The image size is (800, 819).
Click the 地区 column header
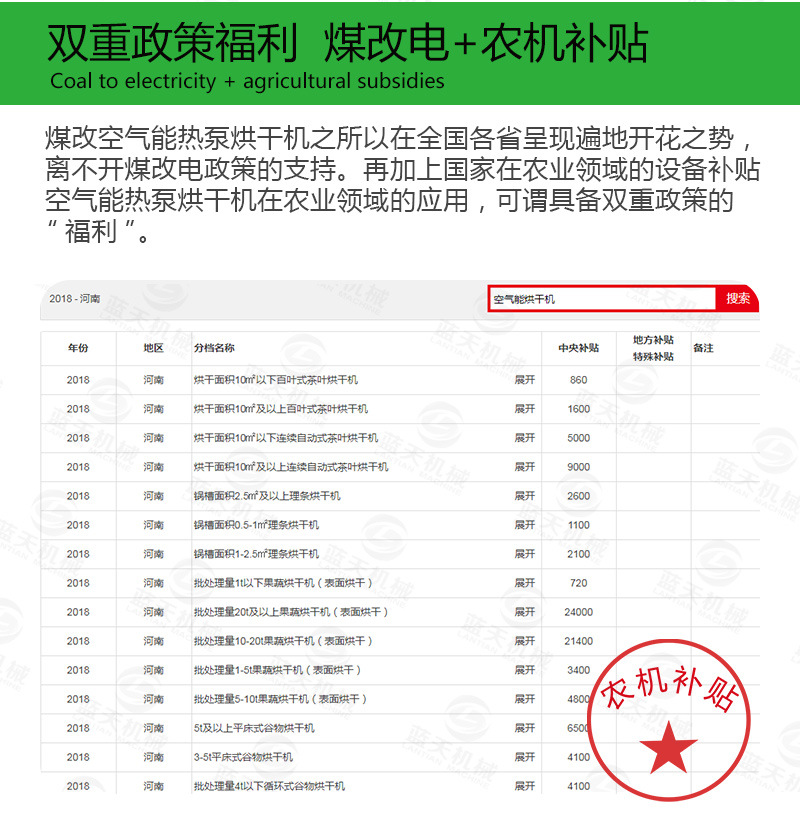pyautogui.click(x=154, y=348)
